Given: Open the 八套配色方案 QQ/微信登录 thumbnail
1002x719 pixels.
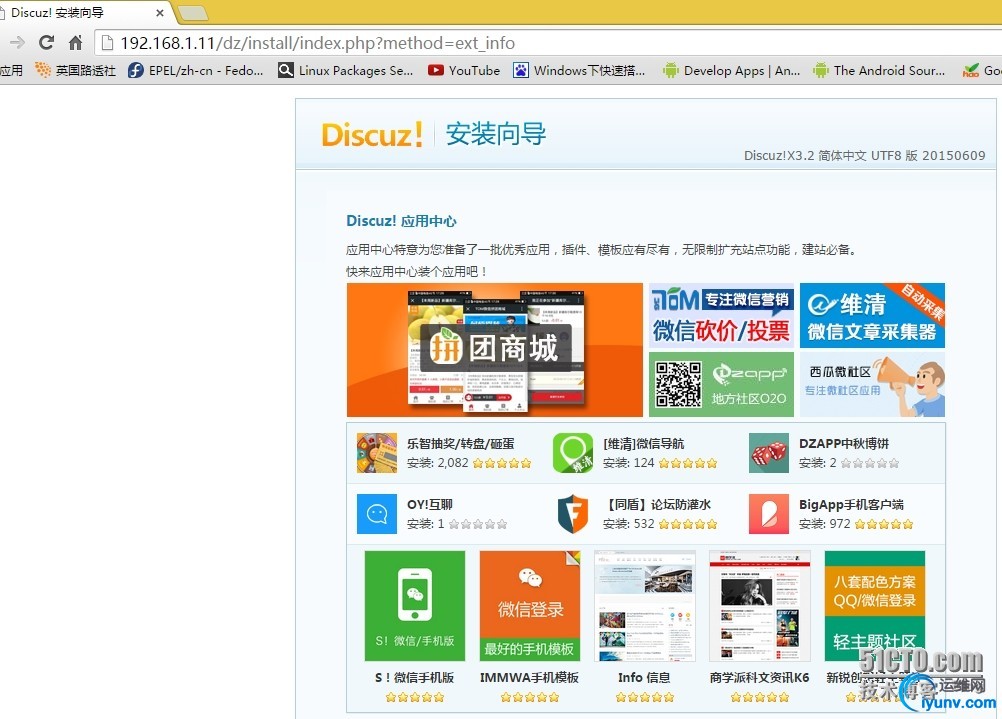Looking at the screenshot, I should [875, 606].
